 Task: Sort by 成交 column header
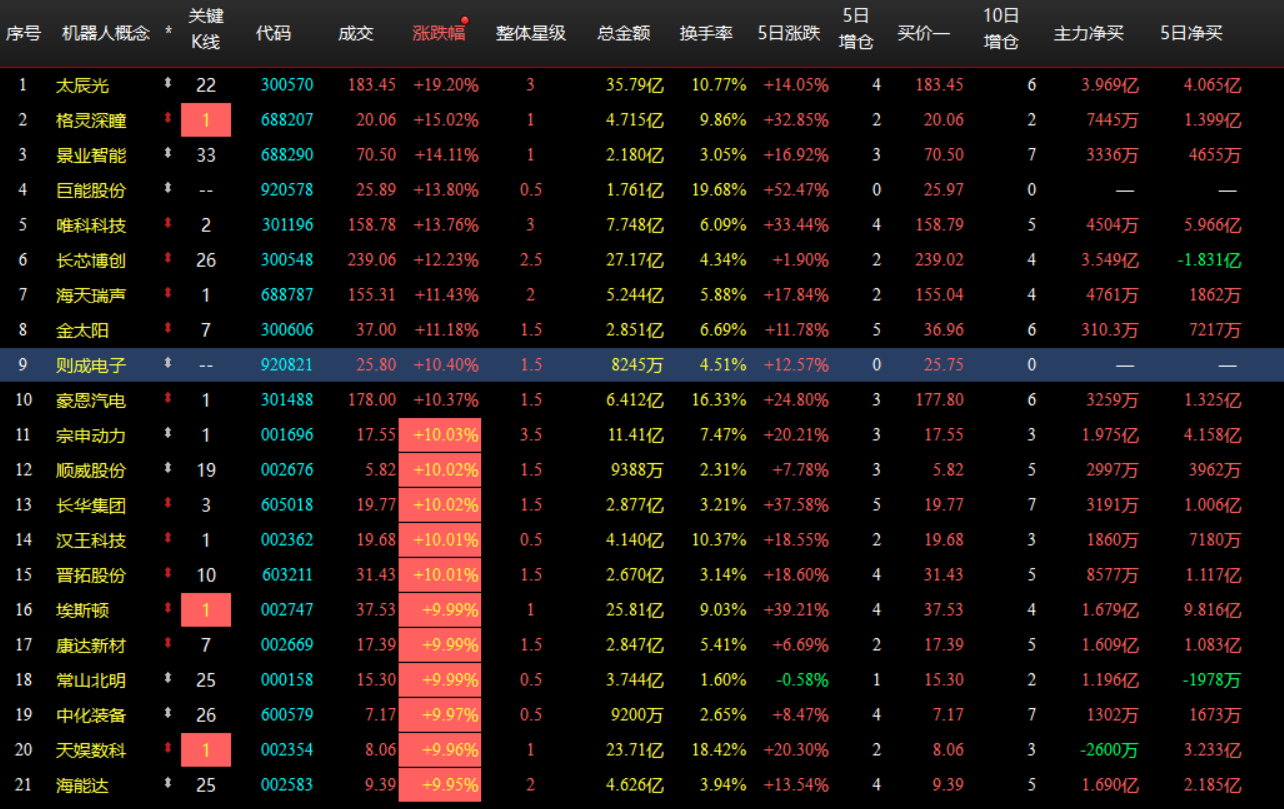click(355, 33)
